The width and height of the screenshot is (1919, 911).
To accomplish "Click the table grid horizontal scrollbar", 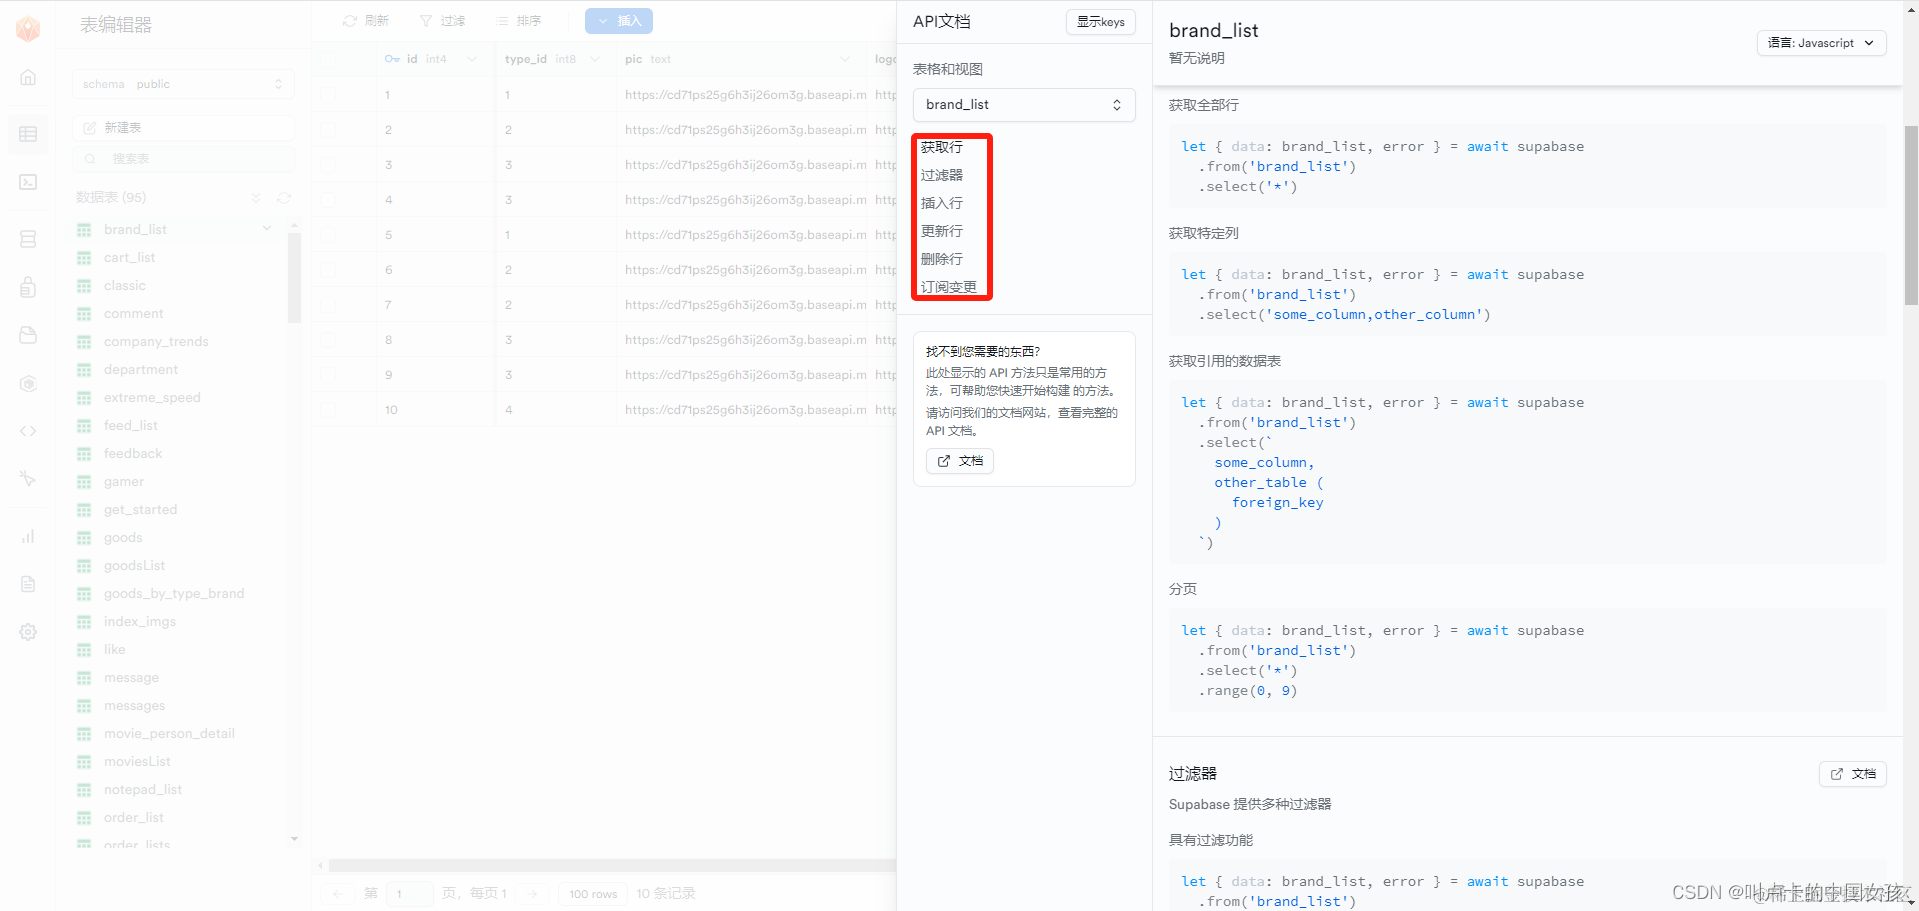I will pos(612,866).
